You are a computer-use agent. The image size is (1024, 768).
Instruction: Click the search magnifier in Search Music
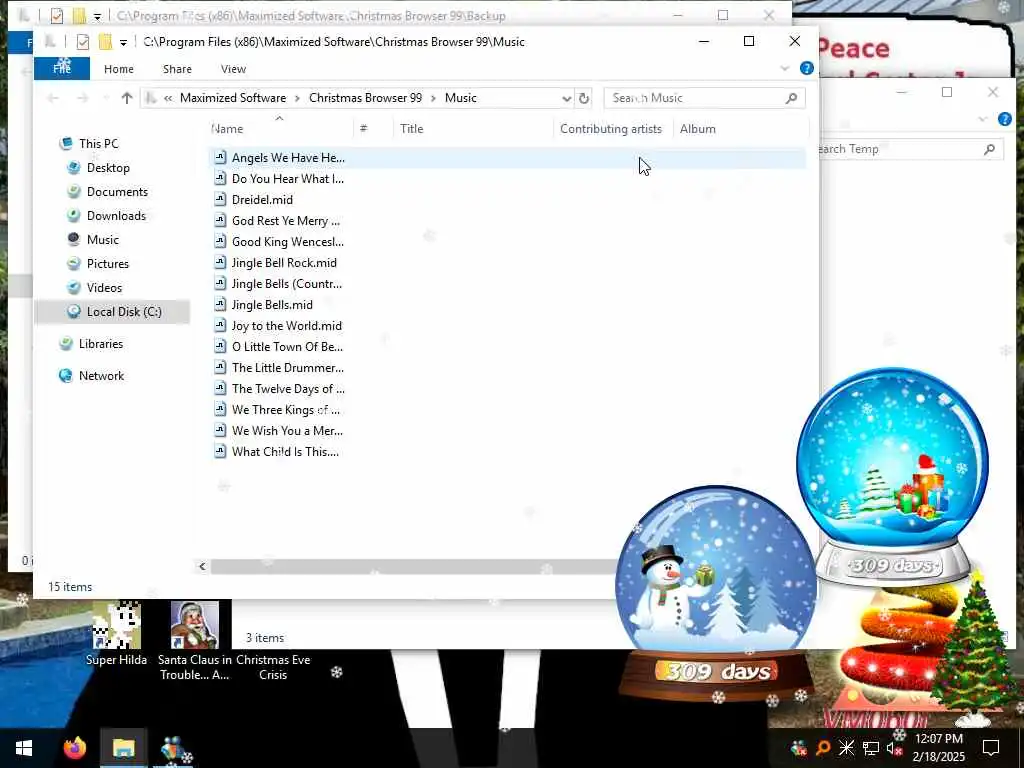point(792,98)
